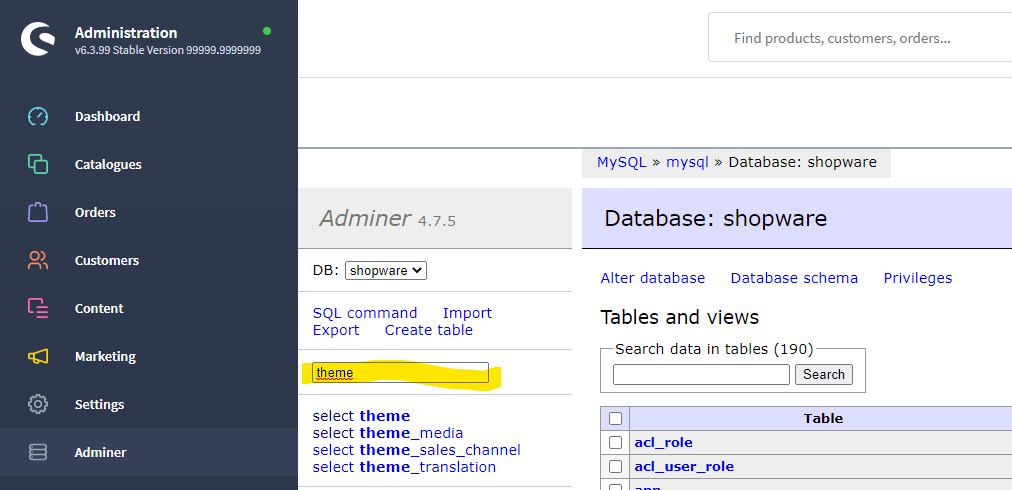Click the Settings gear icon

pos(38,405)
